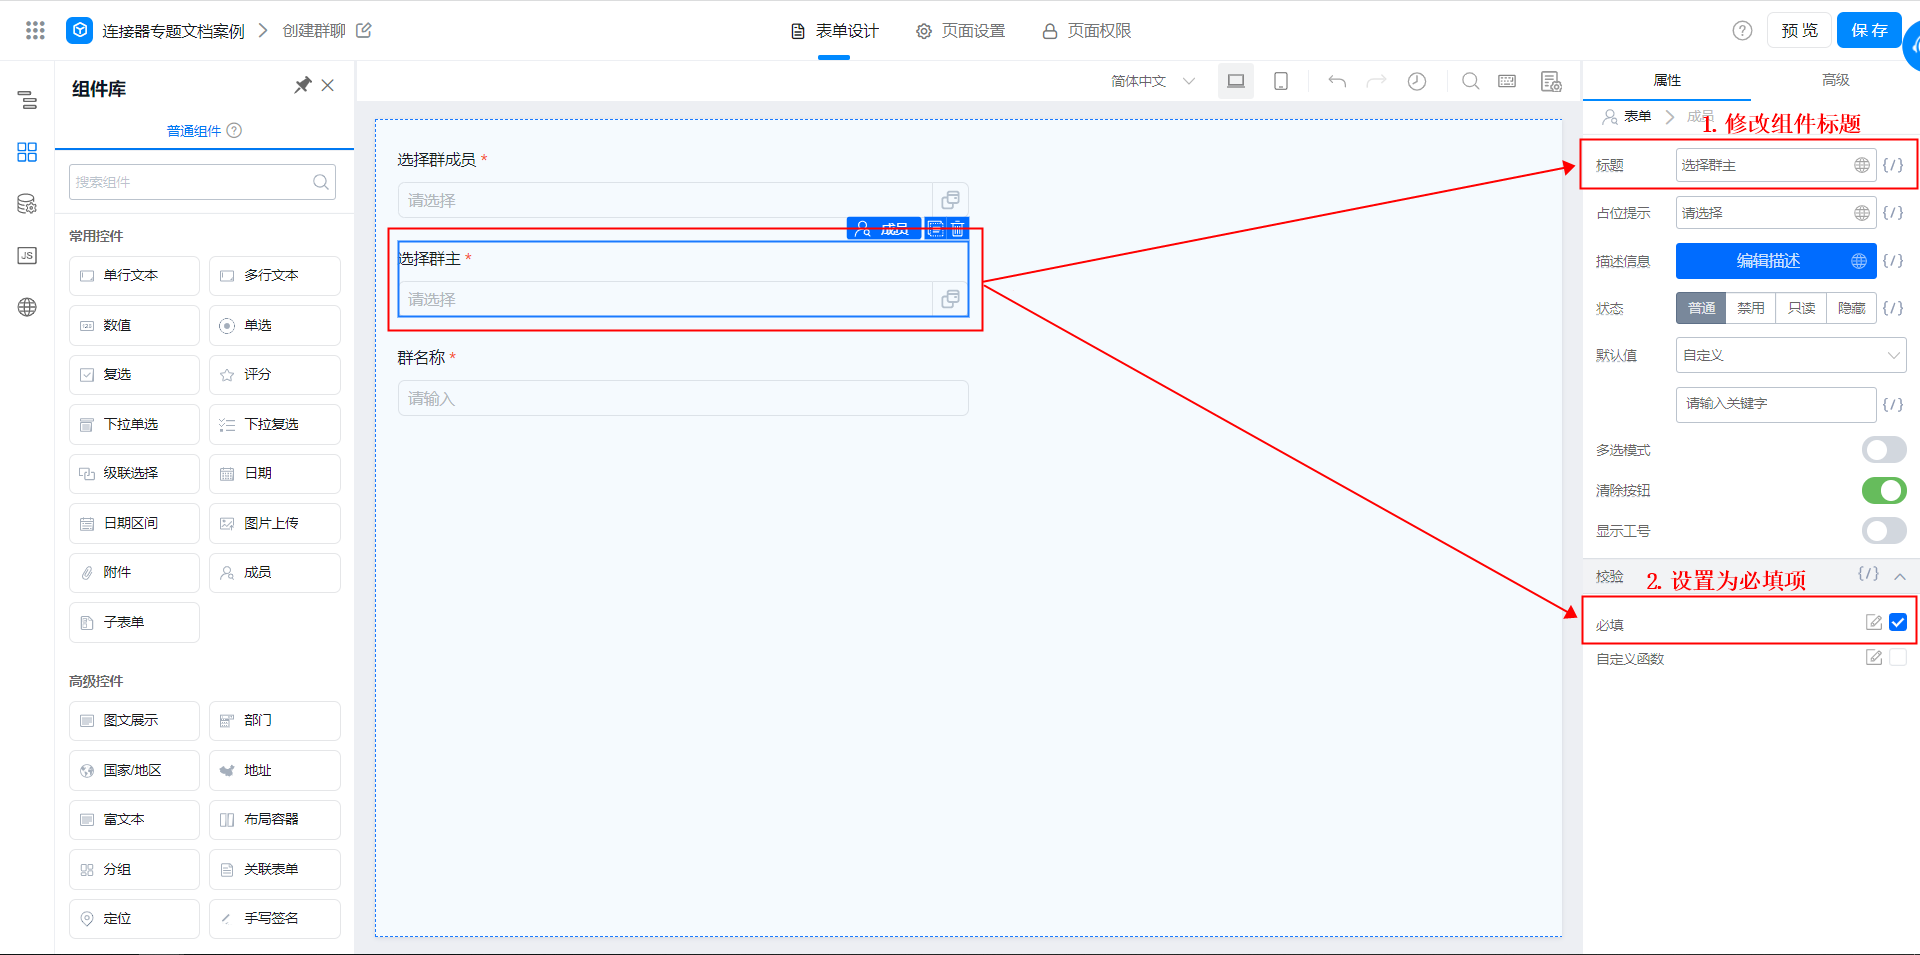1920x955 pixels.
Task: Click the 保存 button
Action: [x=1868, y=30]
